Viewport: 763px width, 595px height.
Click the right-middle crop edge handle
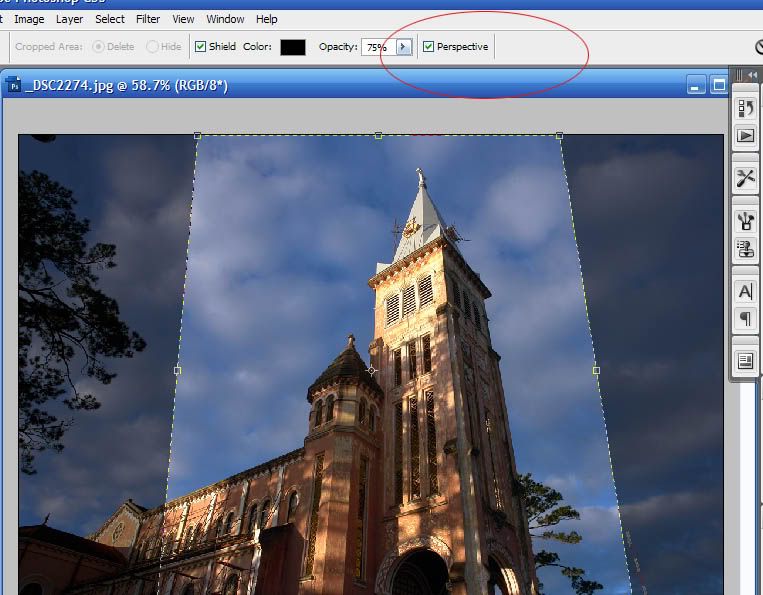pyautogui.click(x=597, y=371)
